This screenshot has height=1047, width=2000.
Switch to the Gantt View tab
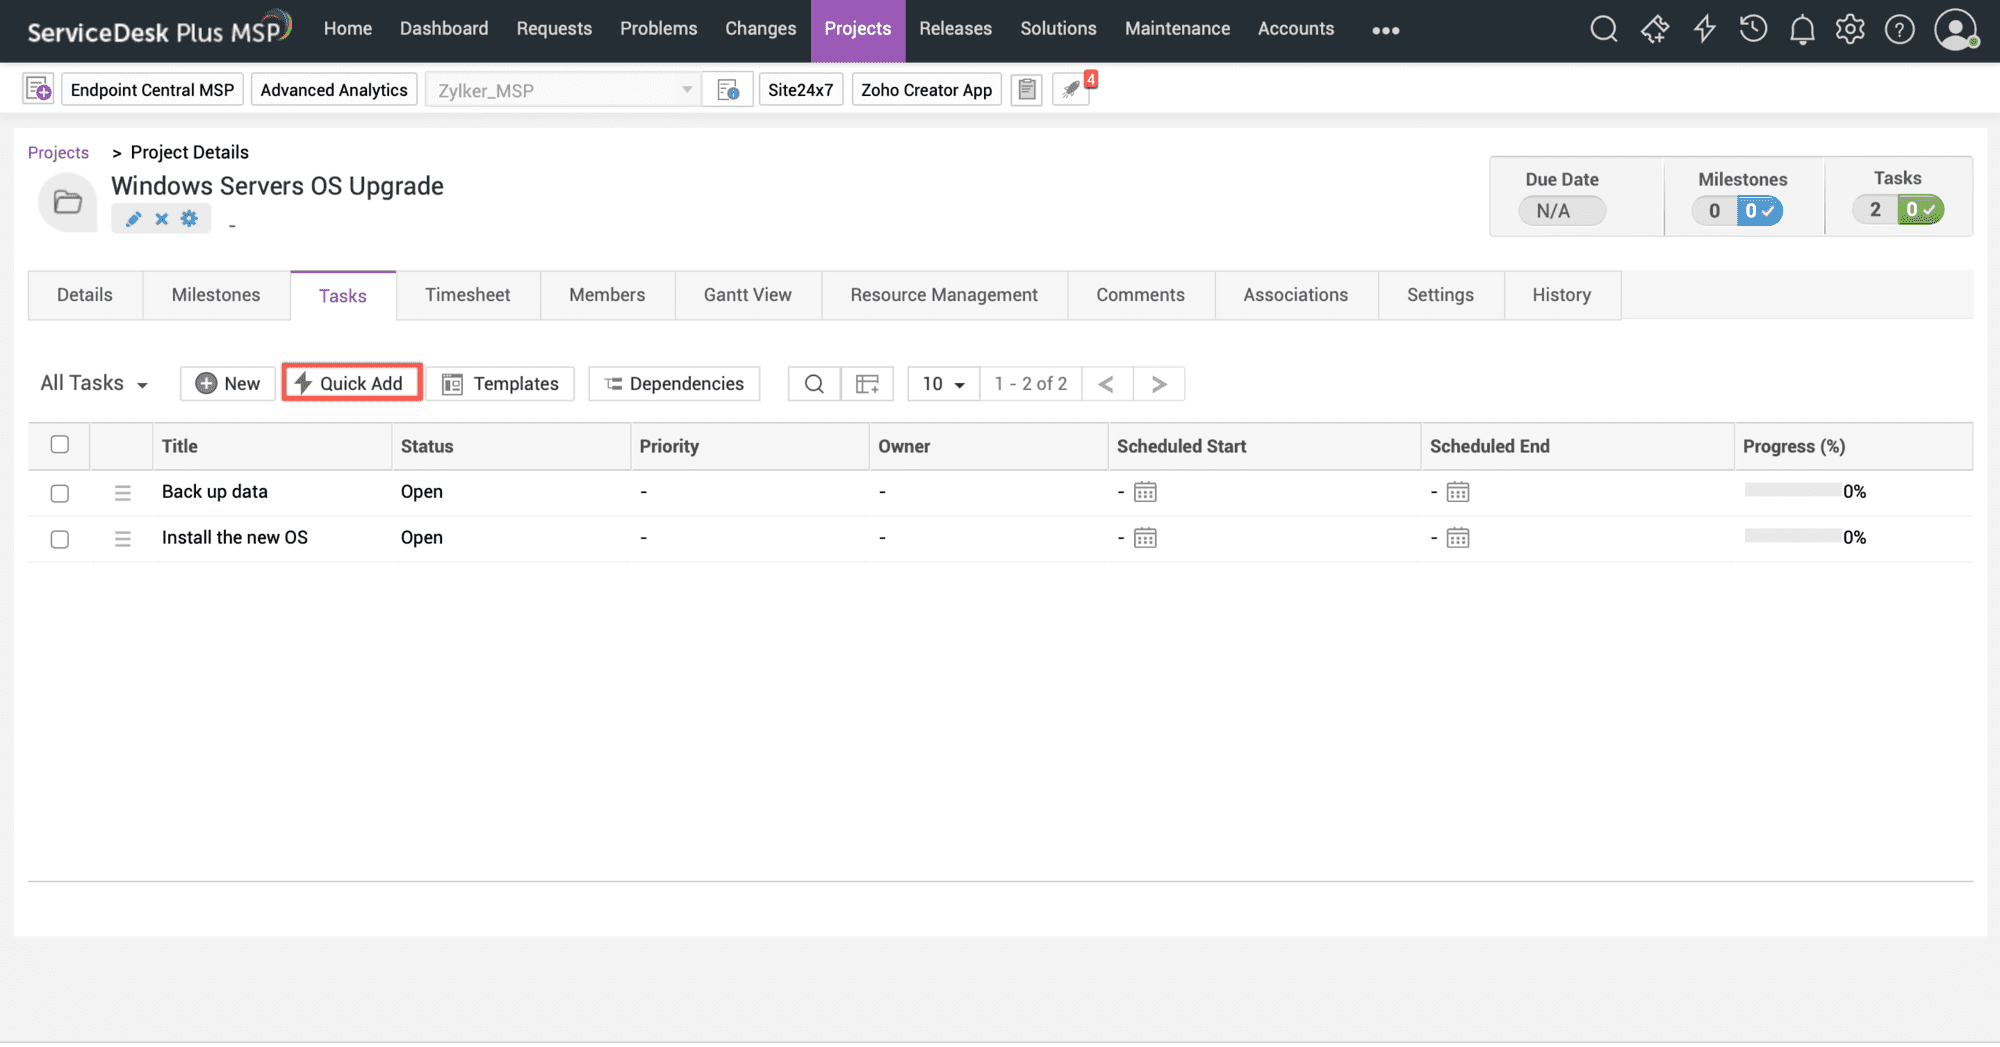coord(747,295)
